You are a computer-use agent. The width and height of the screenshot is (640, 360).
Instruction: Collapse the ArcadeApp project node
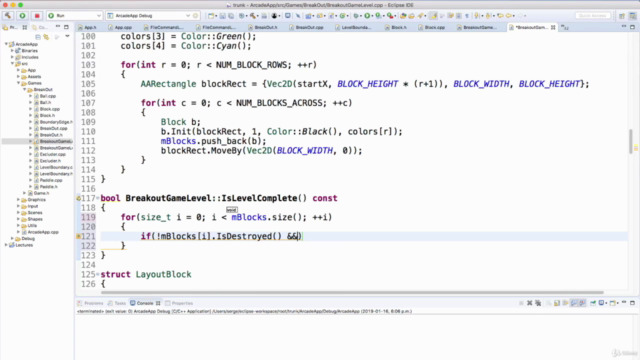coord(7,44)
